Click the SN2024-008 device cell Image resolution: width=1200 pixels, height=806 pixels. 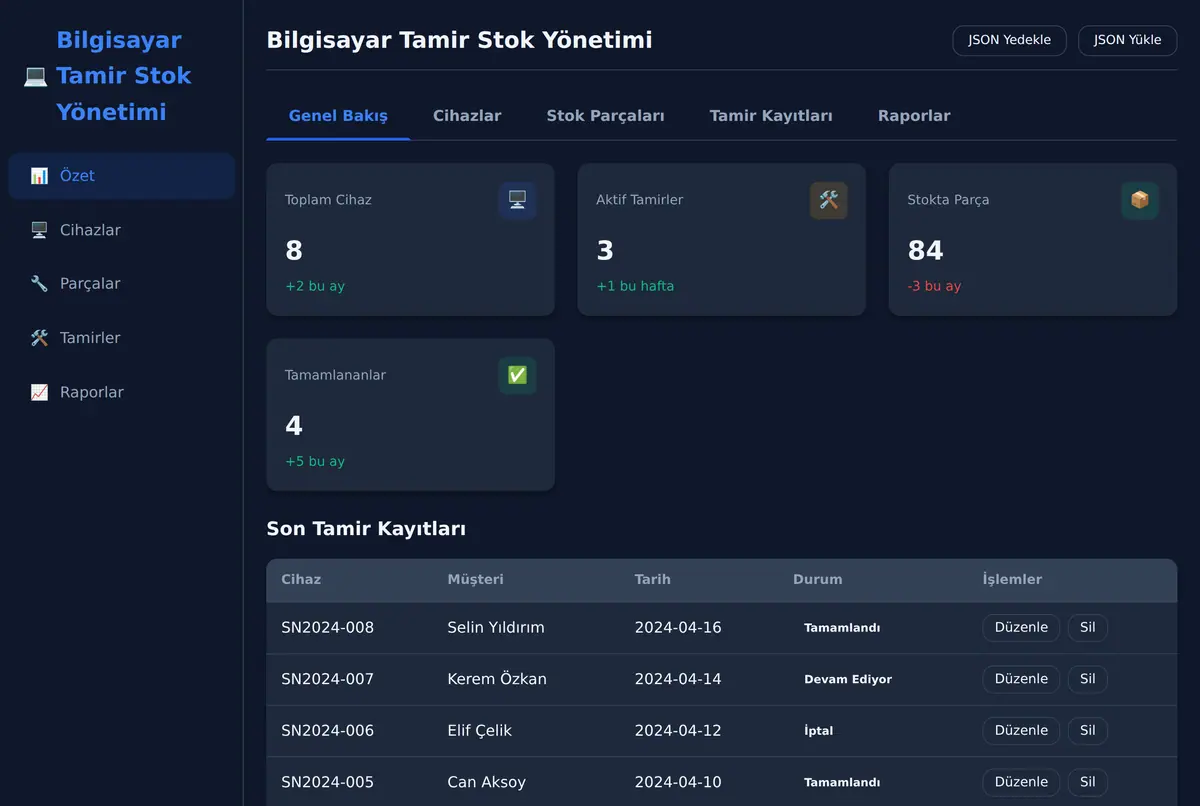point(327,628)
